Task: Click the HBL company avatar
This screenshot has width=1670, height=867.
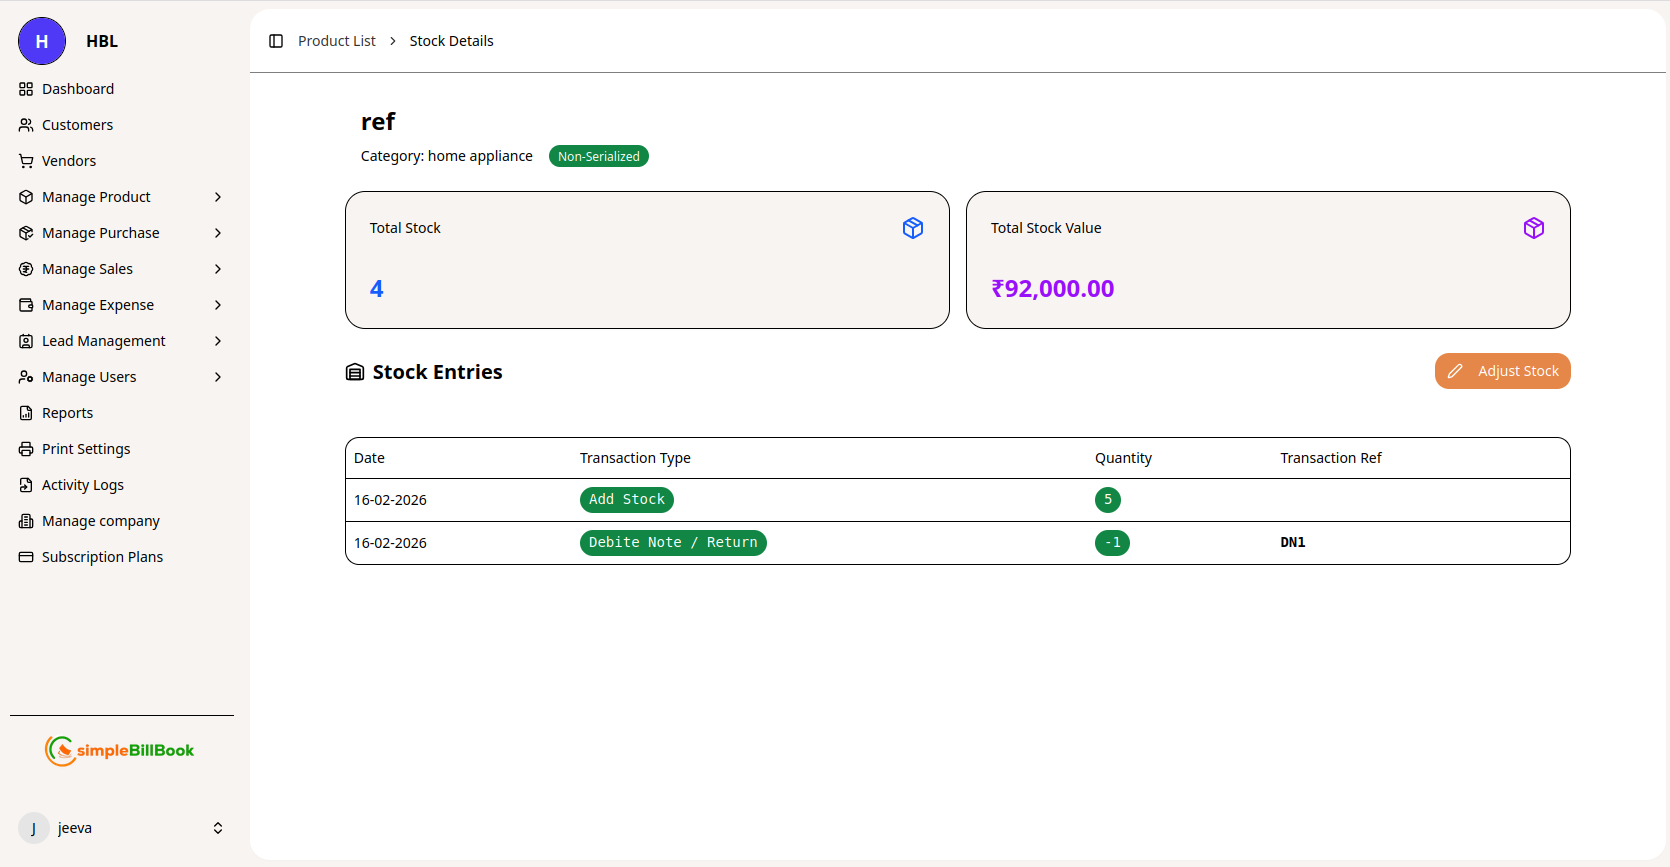Action: pos(42,41)
